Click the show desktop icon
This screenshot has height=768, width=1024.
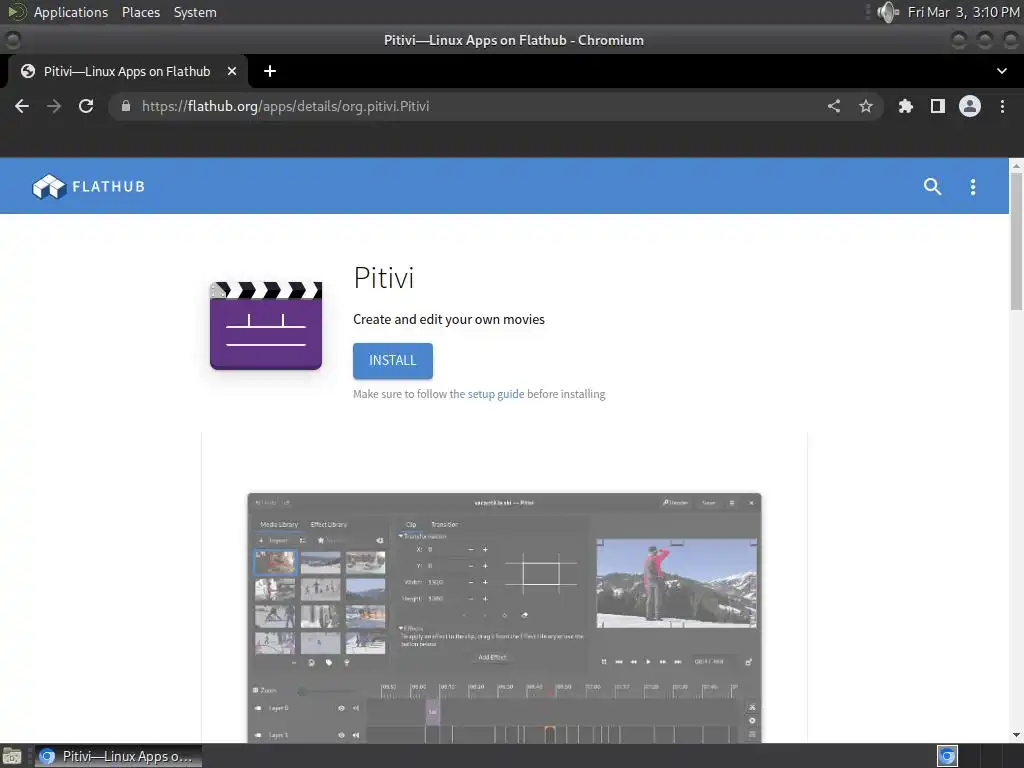tap(12, 756)
